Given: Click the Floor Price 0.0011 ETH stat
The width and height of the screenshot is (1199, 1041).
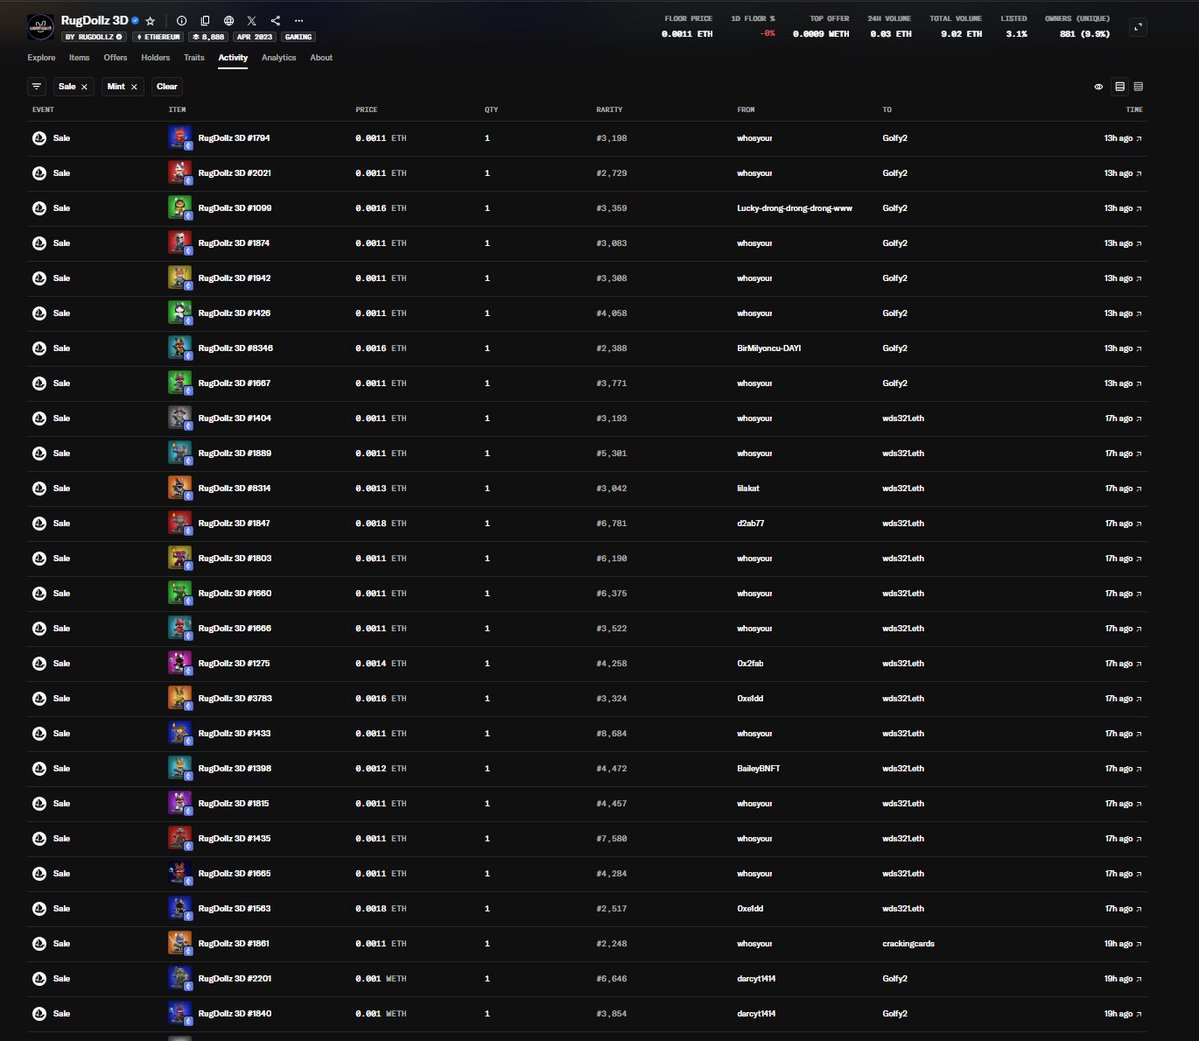Looking at the screenshot, I should 687,27.
